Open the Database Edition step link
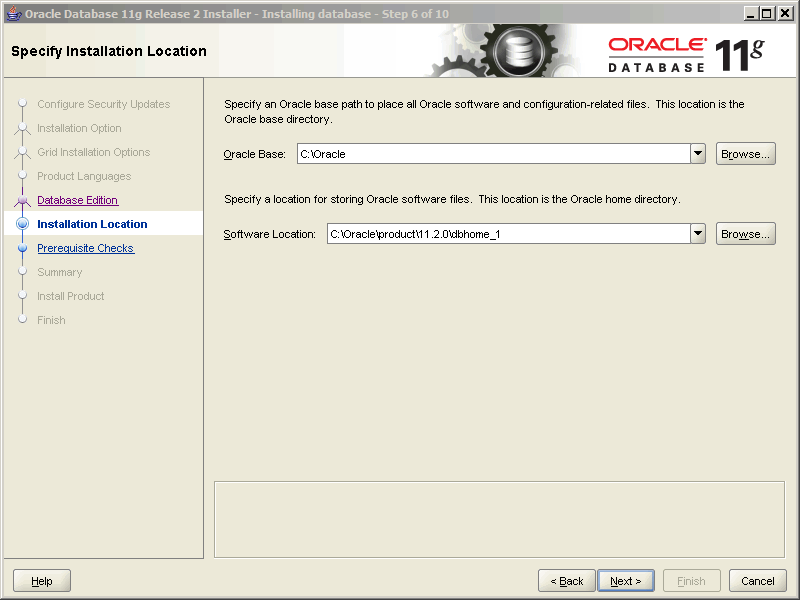800x600 pixels. 78,200
